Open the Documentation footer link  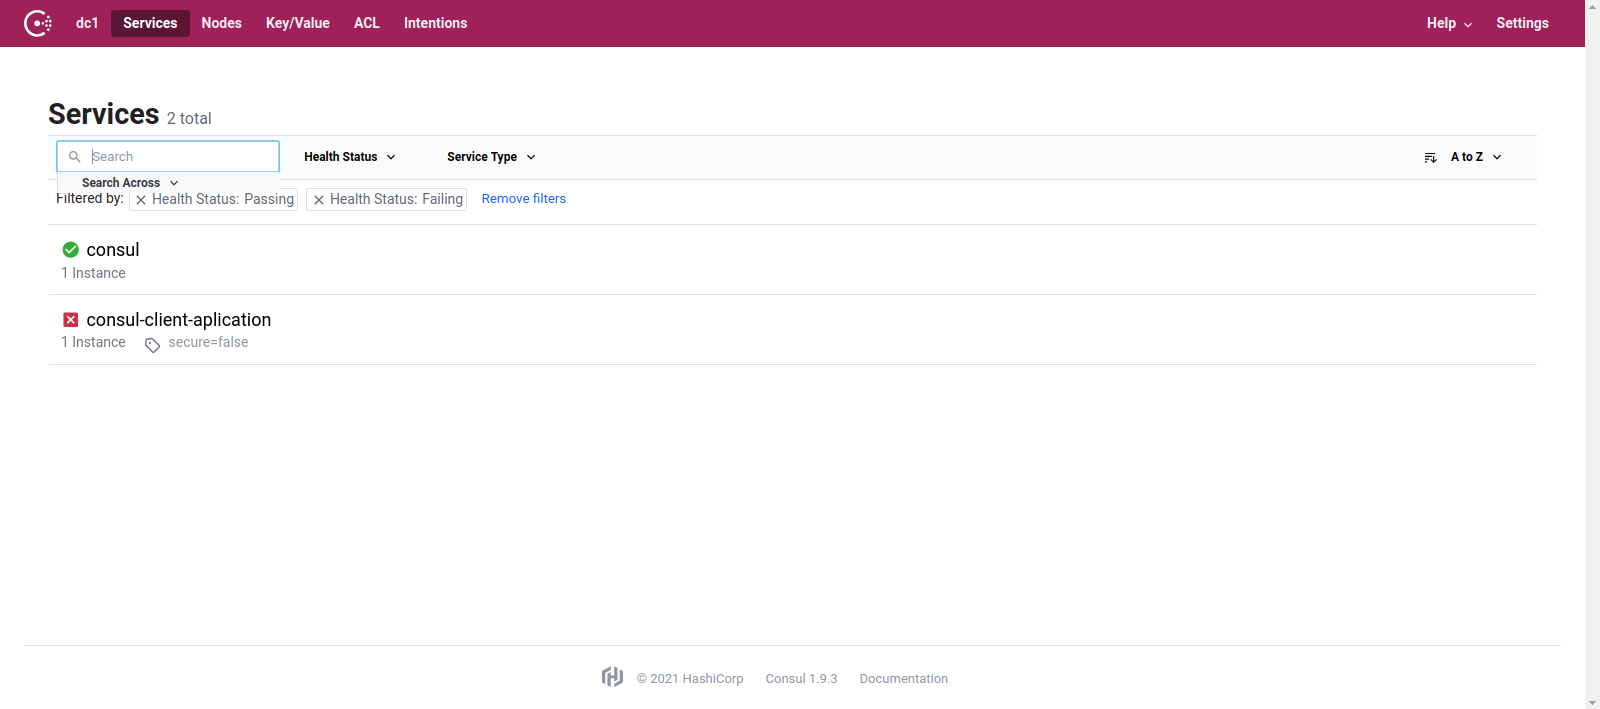(904, 678)
